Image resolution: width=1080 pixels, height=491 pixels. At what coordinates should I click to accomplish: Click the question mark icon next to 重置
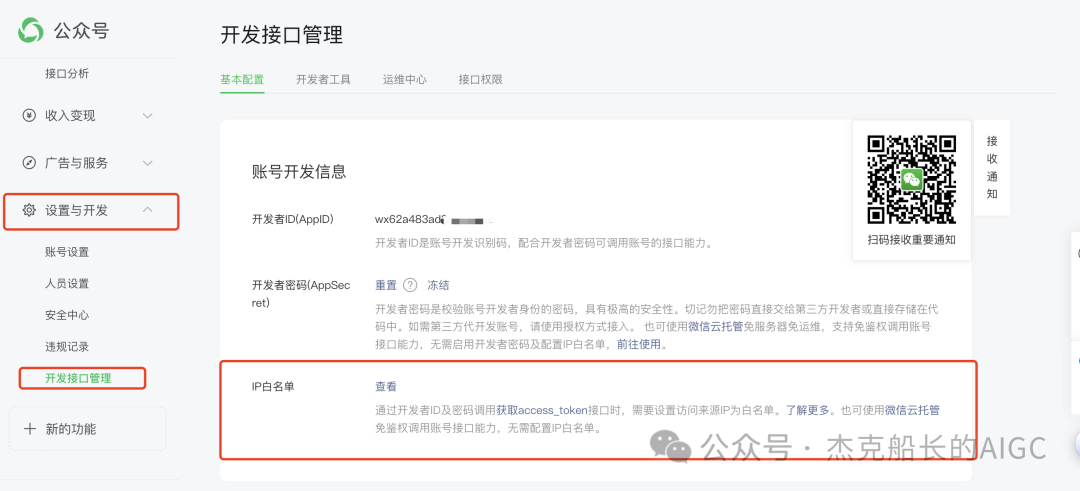(x=411, y=285)
